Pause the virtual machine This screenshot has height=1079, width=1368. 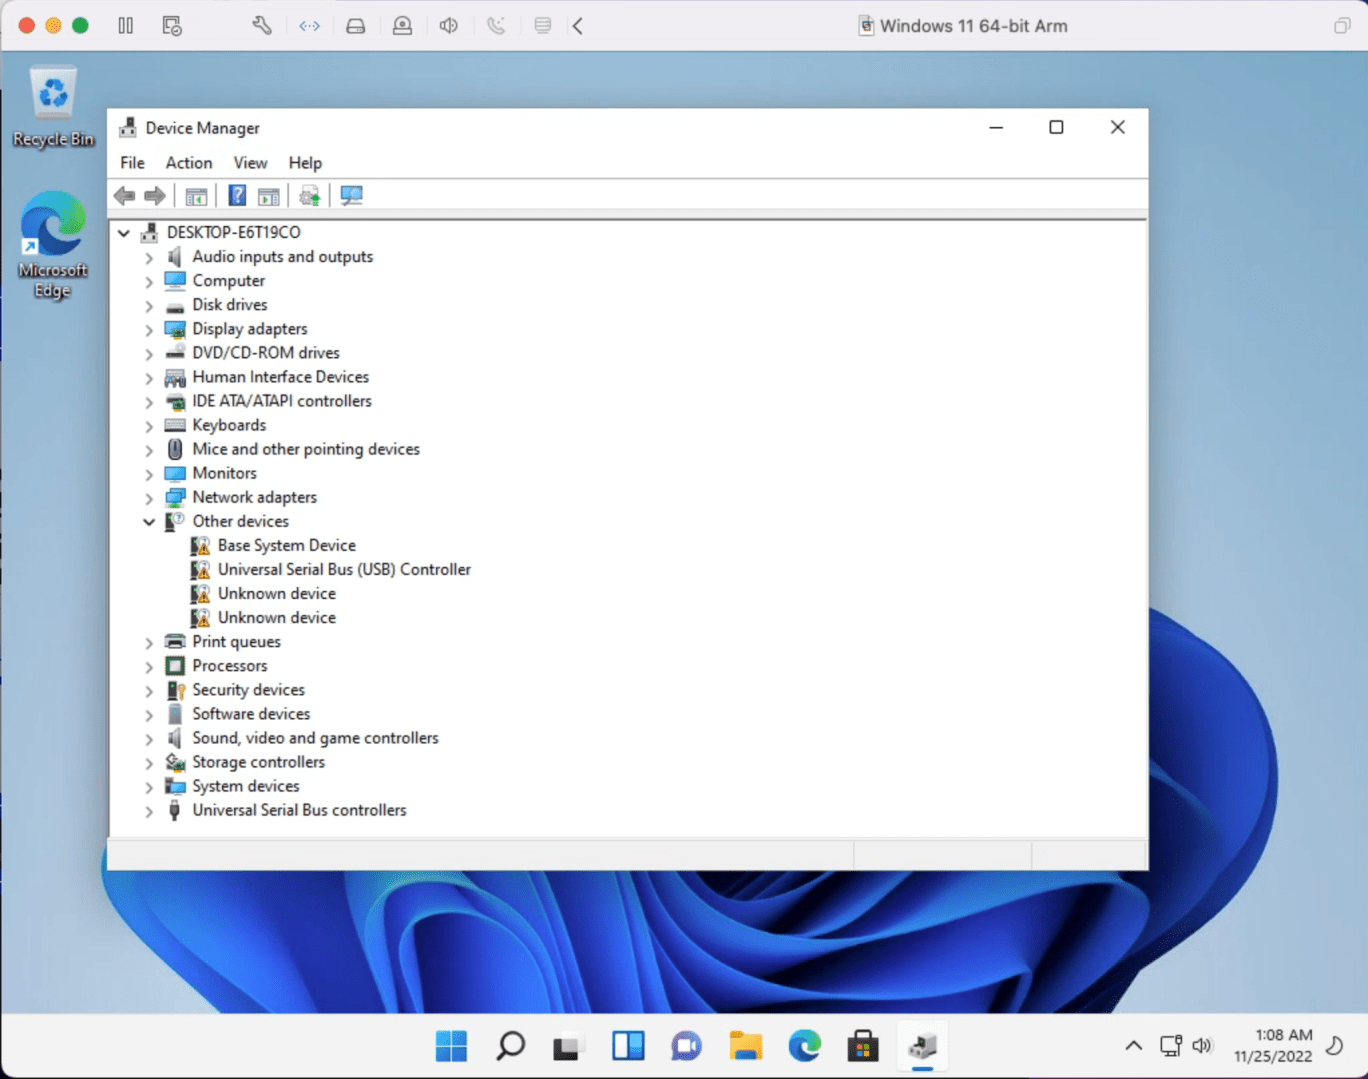pyautogui.click(x=126, y=26)
